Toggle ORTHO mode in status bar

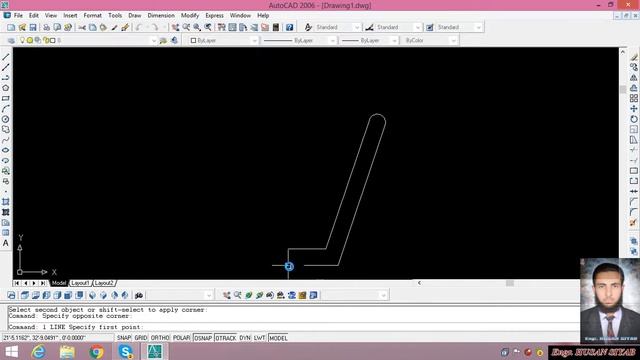point(160,338)
